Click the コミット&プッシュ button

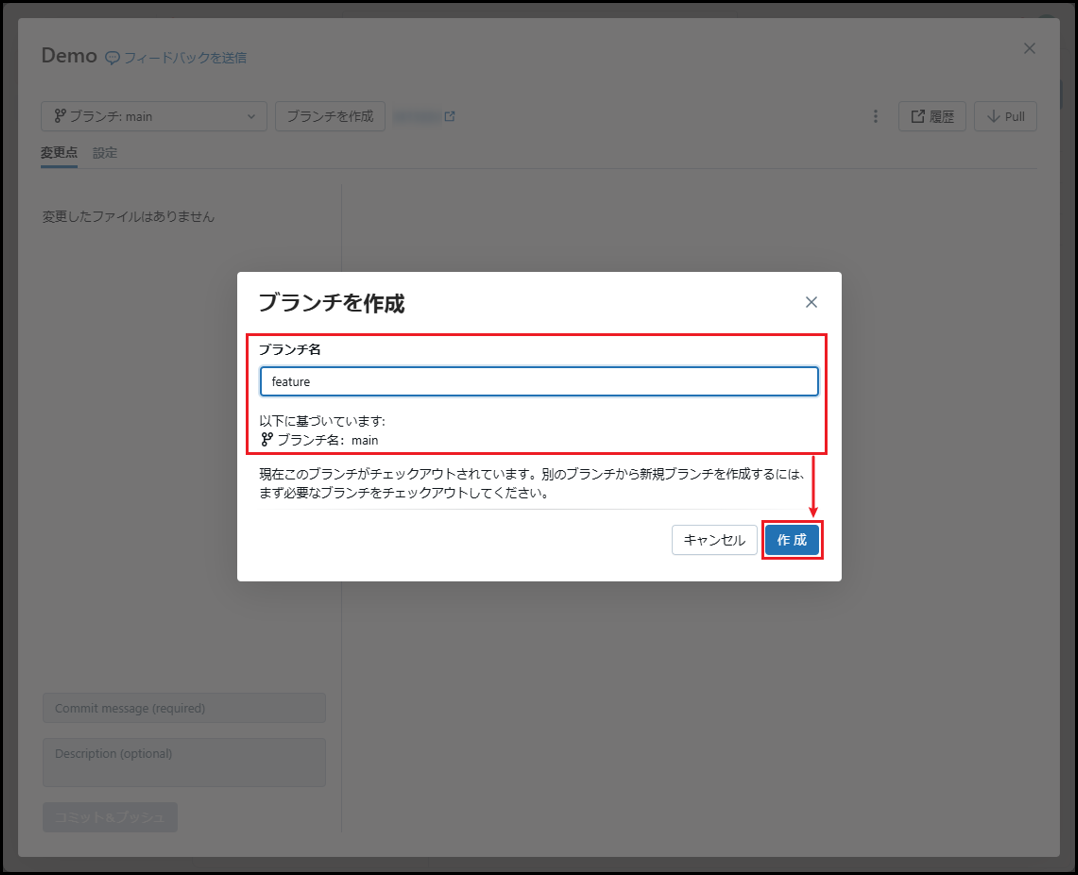pyautogui.click(x=110, y=817)
